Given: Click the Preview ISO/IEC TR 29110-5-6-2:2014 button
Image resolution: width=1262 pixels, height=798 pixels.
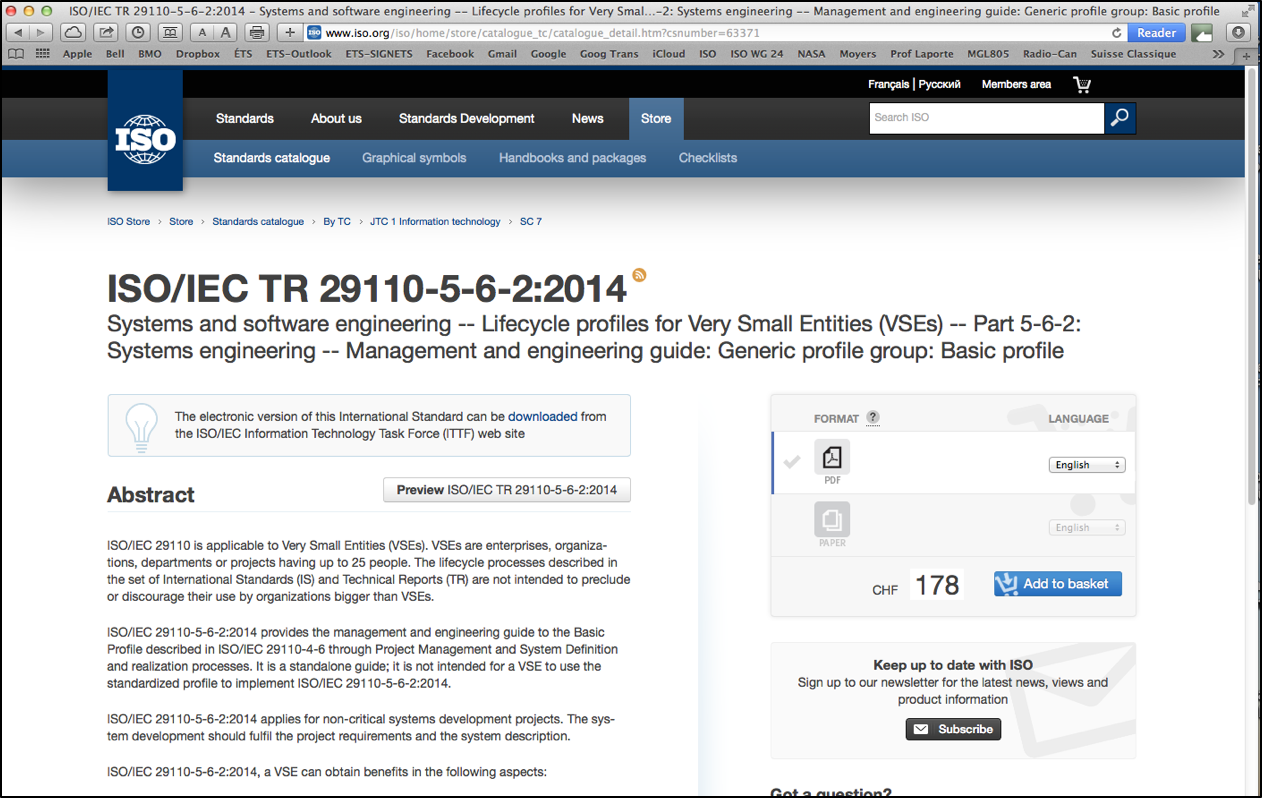Looking at the screenshot, I should [506, 490].
